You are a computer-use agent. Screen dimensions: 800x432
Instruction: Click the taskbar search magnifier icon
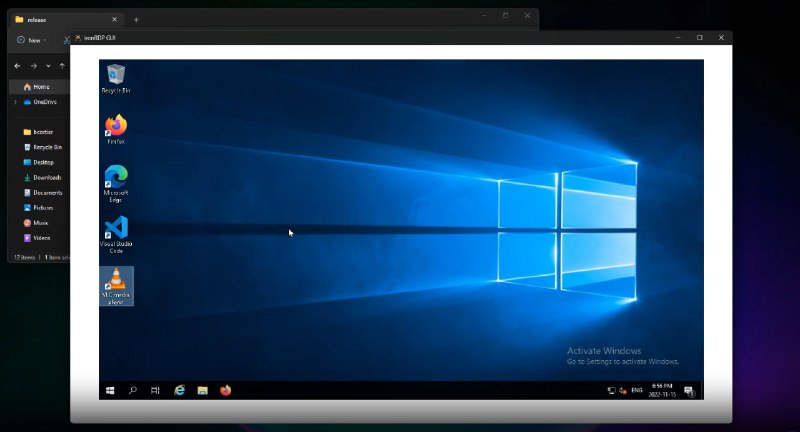[x=132, y=390]
